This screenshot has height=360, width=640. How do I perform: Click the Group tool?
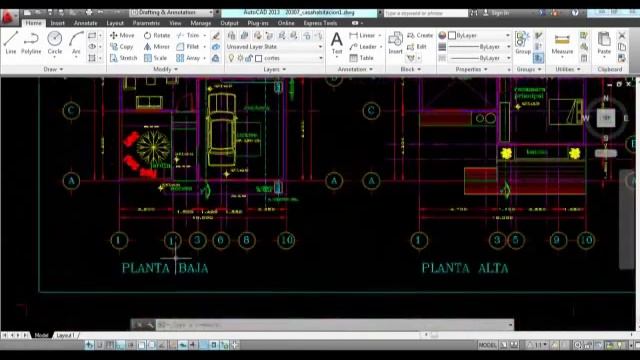click(523, 43)
